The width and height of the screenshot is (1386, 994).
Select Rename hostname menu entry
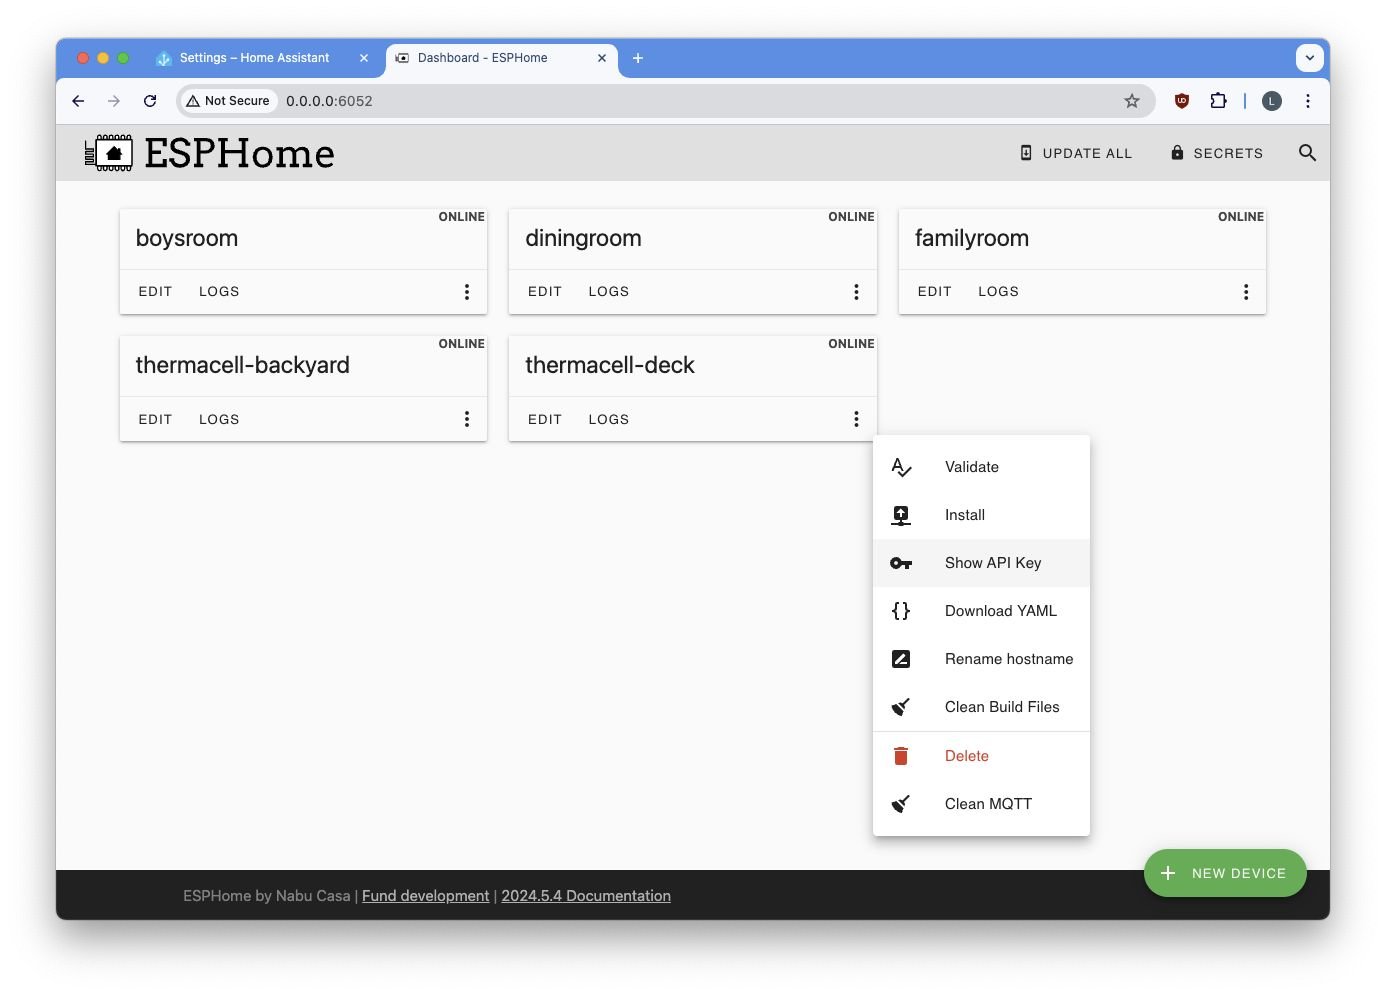[x=981, y=659]
